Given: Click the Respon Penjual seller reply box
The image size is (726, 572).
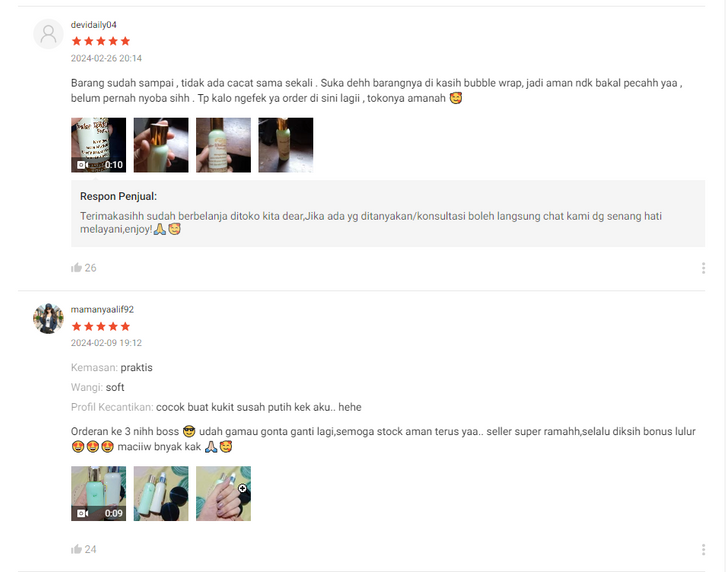Looking at the screenshot, I should (388, 214).
